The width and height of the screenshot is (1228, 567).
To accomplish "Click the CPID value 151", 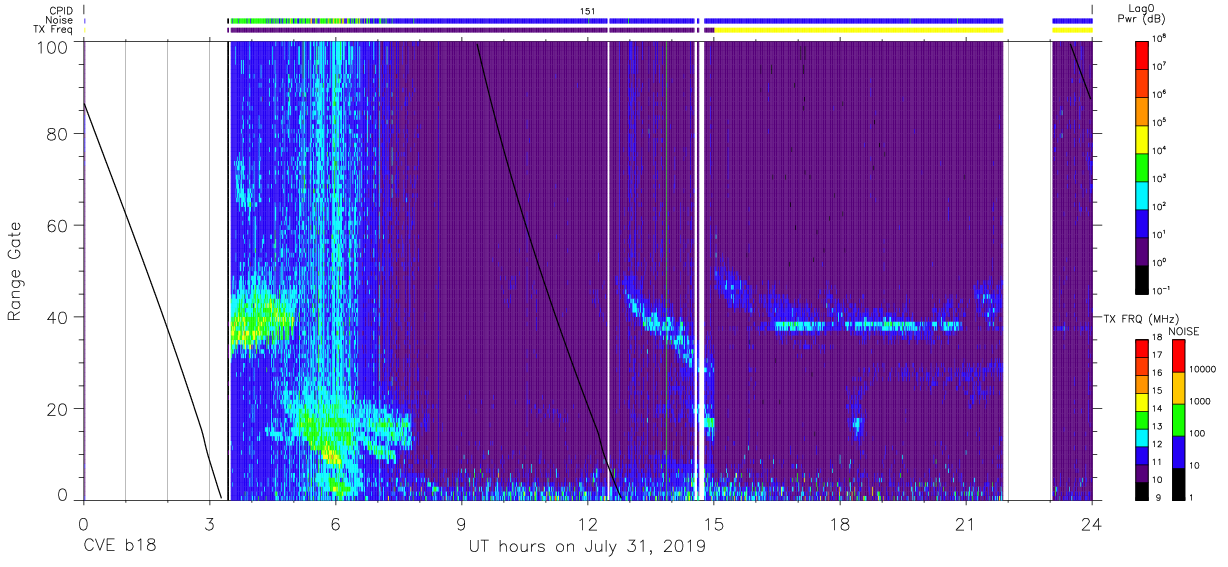I will 587,11.
